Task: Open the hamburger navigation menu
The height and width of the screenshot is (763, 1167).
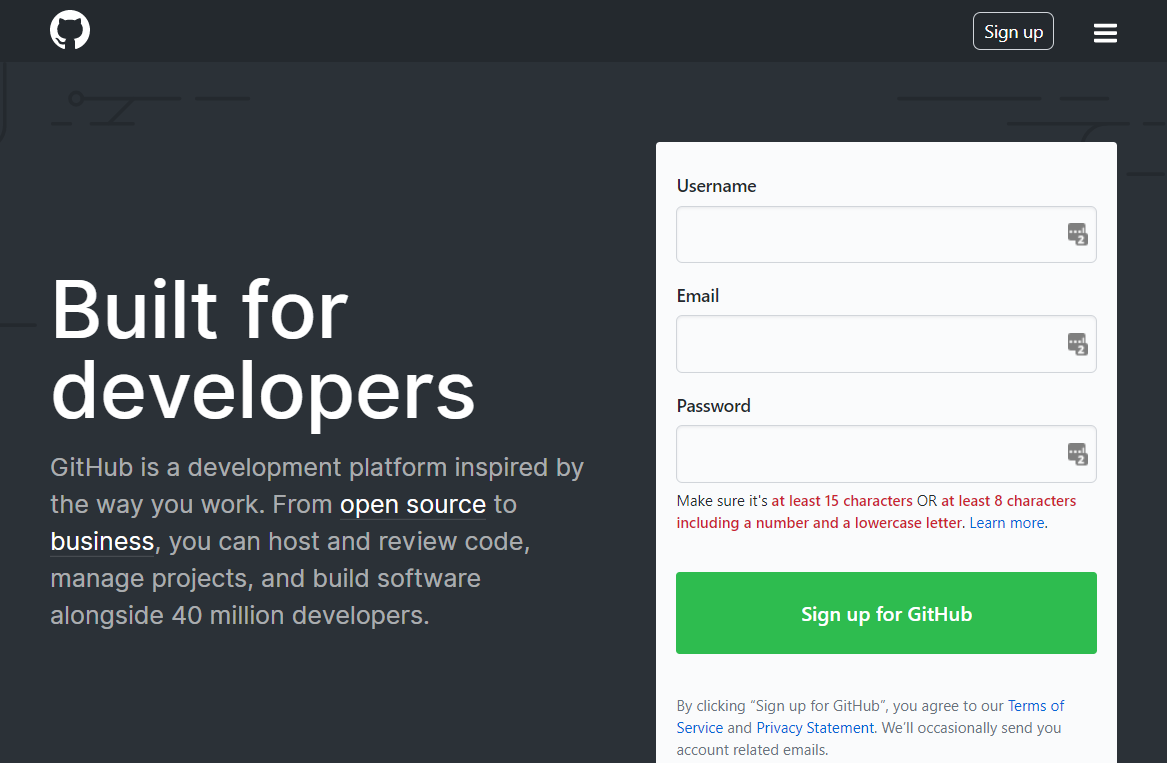Action: pyautogui.click(x=1105, y=33)
